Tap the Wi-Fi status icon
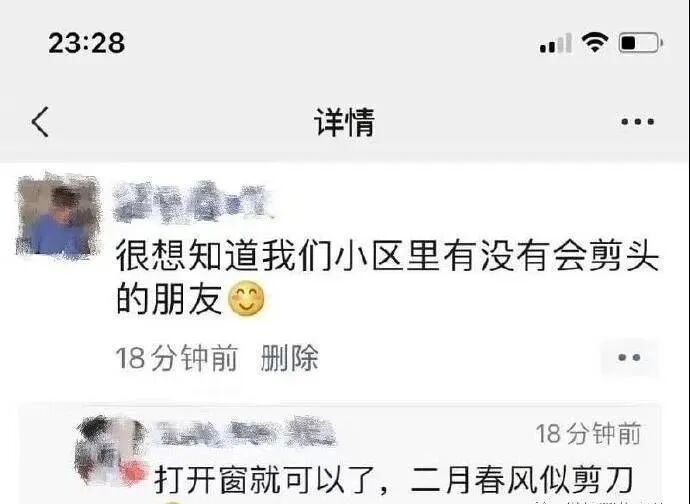Screen dimensions: 690x504 click(595, 43)
